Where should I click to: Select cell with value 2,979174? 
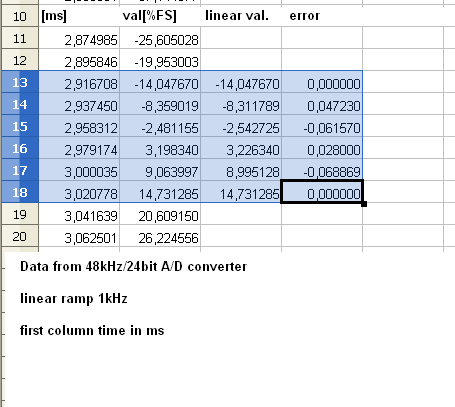(x=79, y=148)
